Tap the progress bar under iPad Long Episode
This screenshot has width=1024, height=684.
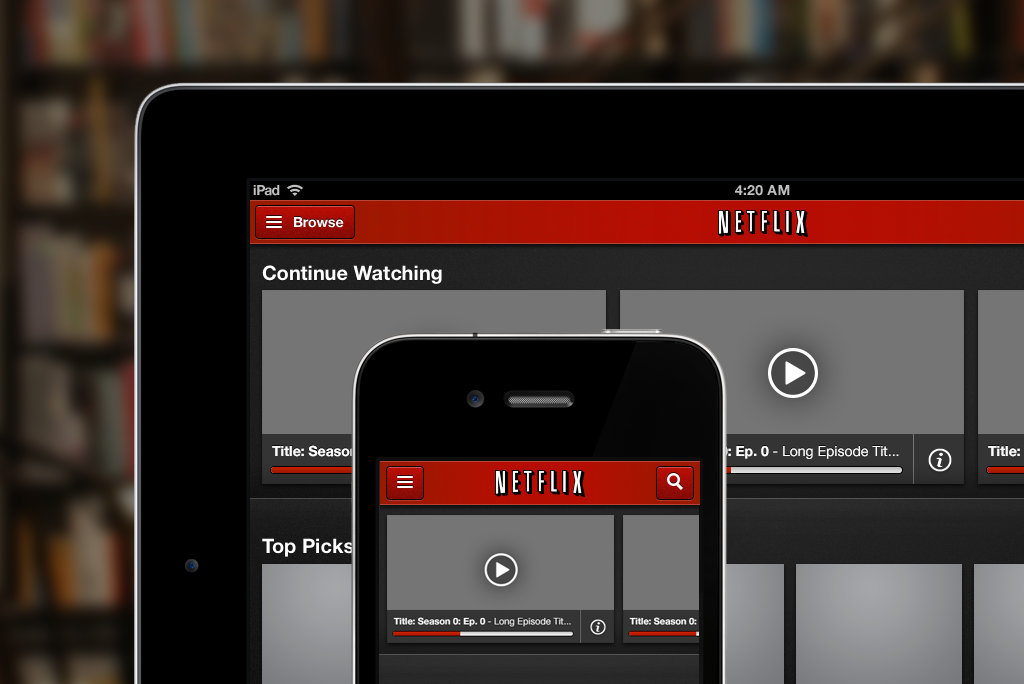814,470
